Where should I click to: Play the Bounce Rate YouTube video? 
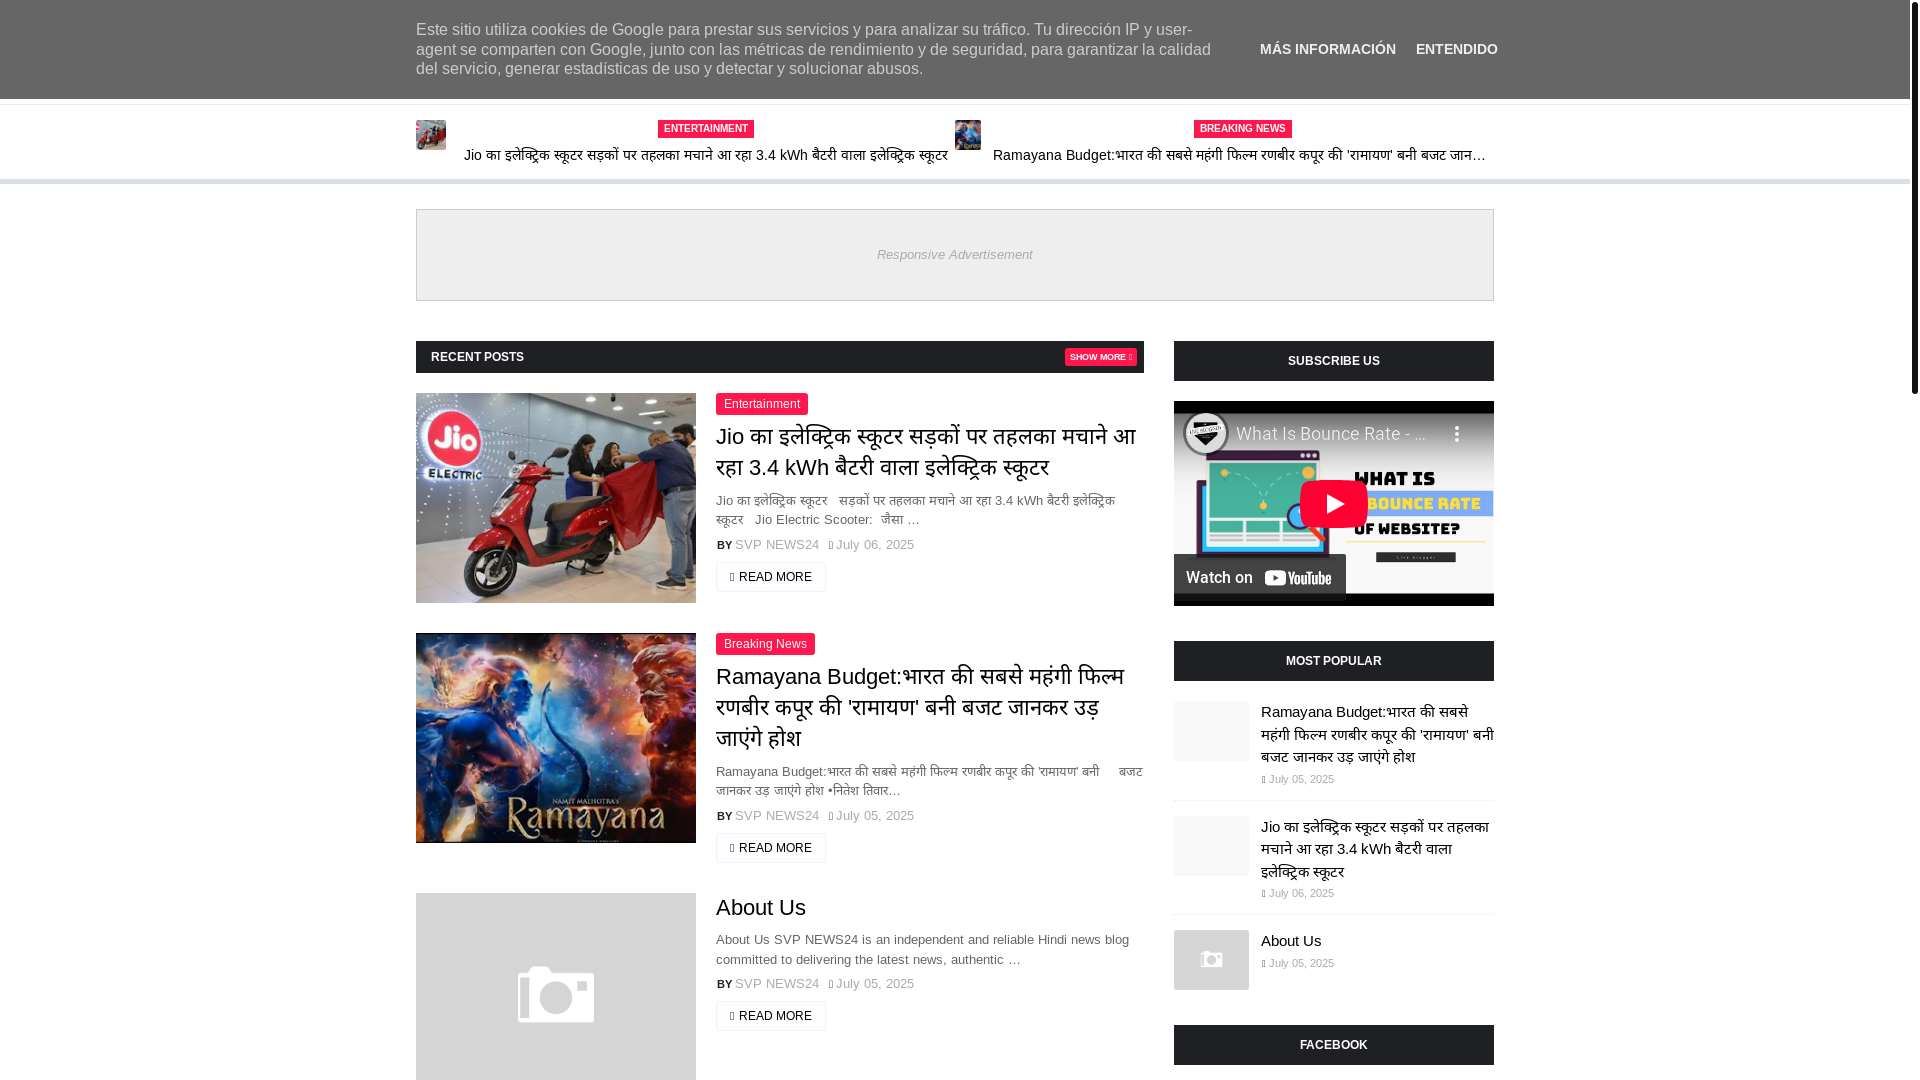1333,504
